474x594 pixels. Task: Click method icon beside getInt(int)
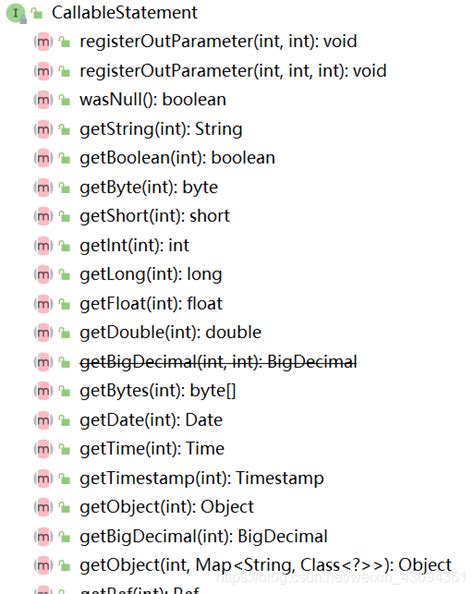(x=43, y=246)
